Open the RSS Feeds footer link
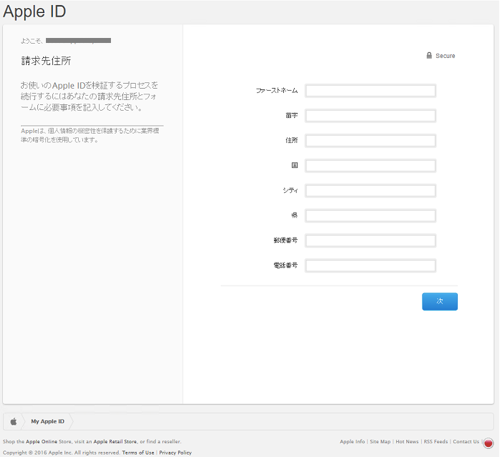The width and height of the screenshot is (500, 457). point(436,442)
